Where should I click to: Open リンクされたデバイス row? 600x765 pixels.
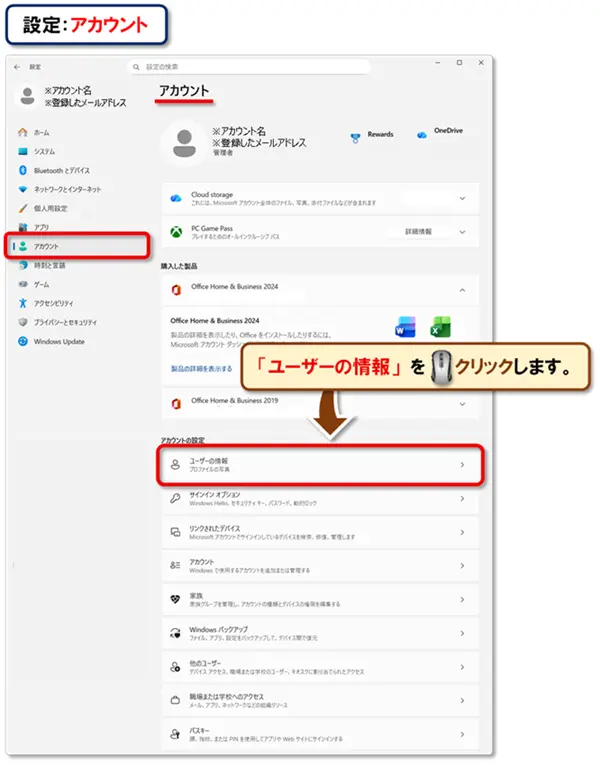click(320, 532)
